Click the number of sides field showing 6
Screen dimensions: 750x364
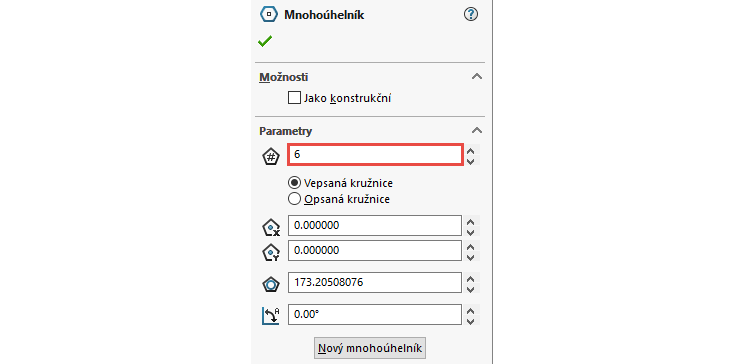pyautogui.click(x=375, y=155)
